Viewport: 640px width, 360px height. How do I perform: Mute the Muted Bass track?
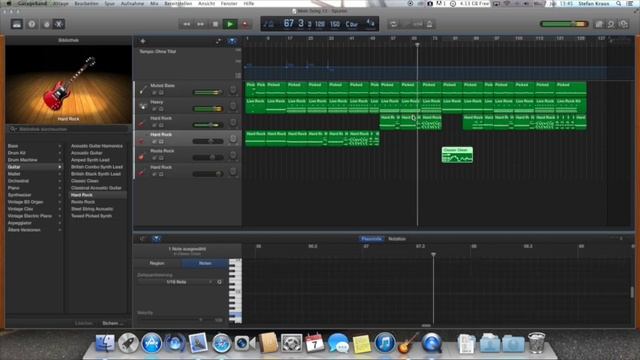tap(154, 93)
